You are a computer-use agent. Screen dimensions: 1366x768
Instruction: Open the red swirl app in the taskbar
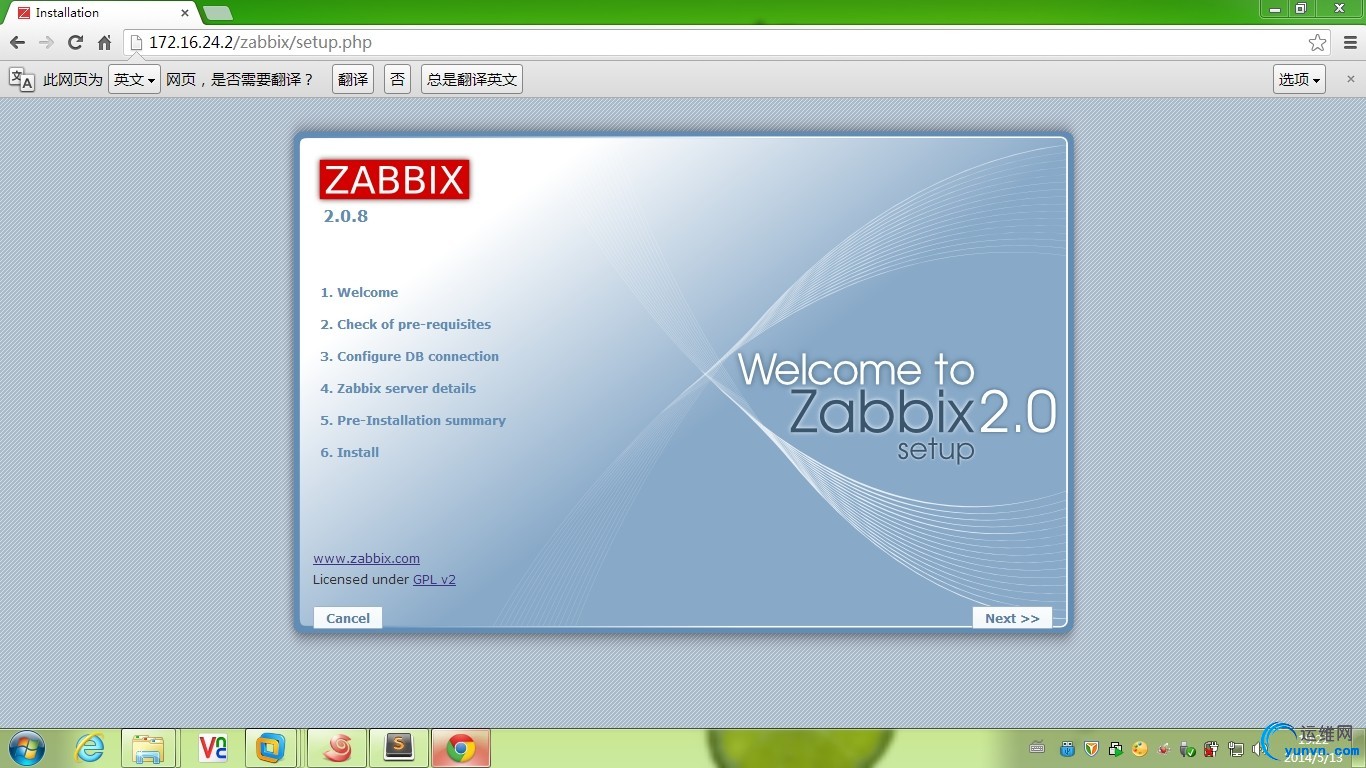tap(337, 748)
